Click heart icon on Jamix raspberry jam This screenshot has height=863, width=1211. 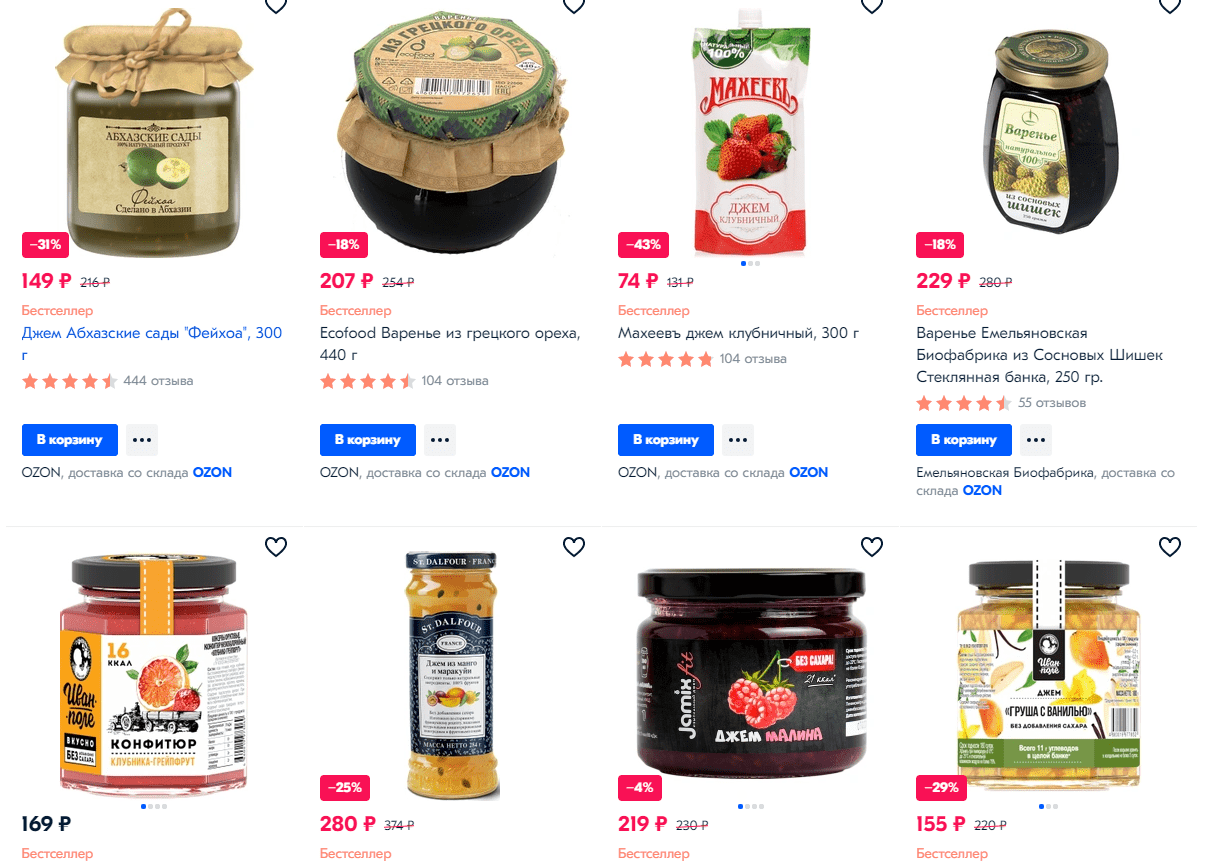[x=872, y=546]
